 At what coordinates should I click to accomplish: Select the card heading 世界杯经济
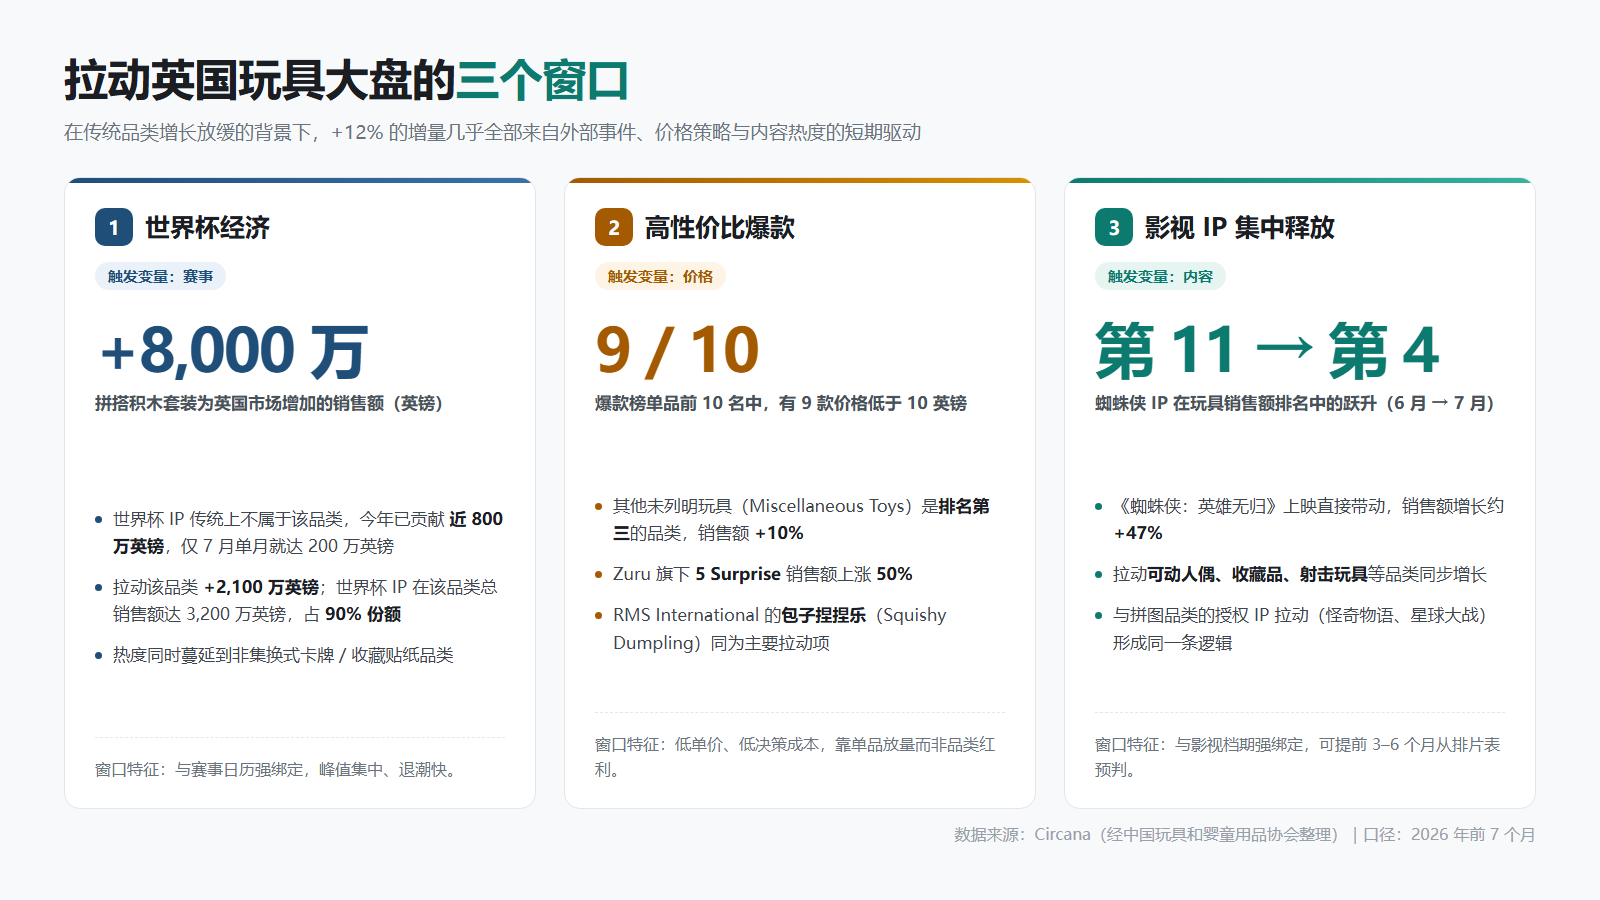[x=207, y=228]
